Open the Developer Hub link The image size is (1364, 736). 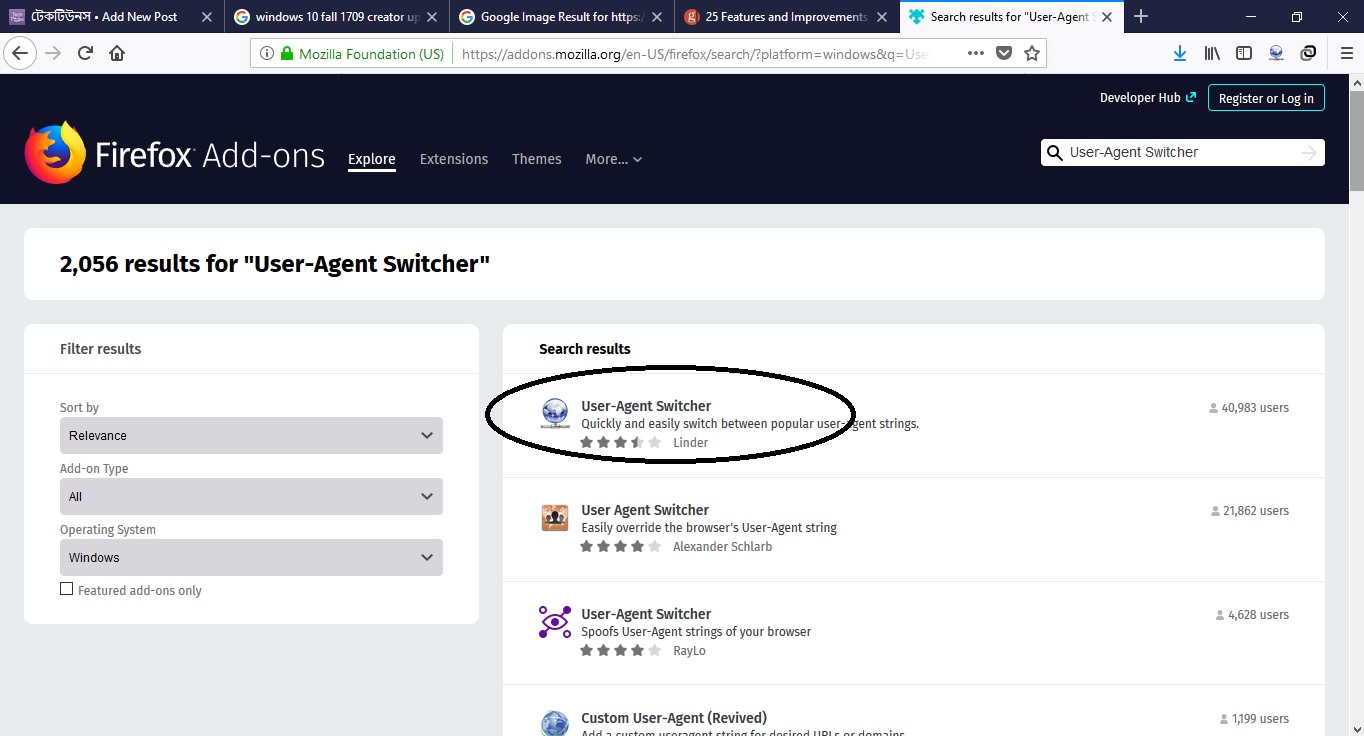coord(1147,98)
